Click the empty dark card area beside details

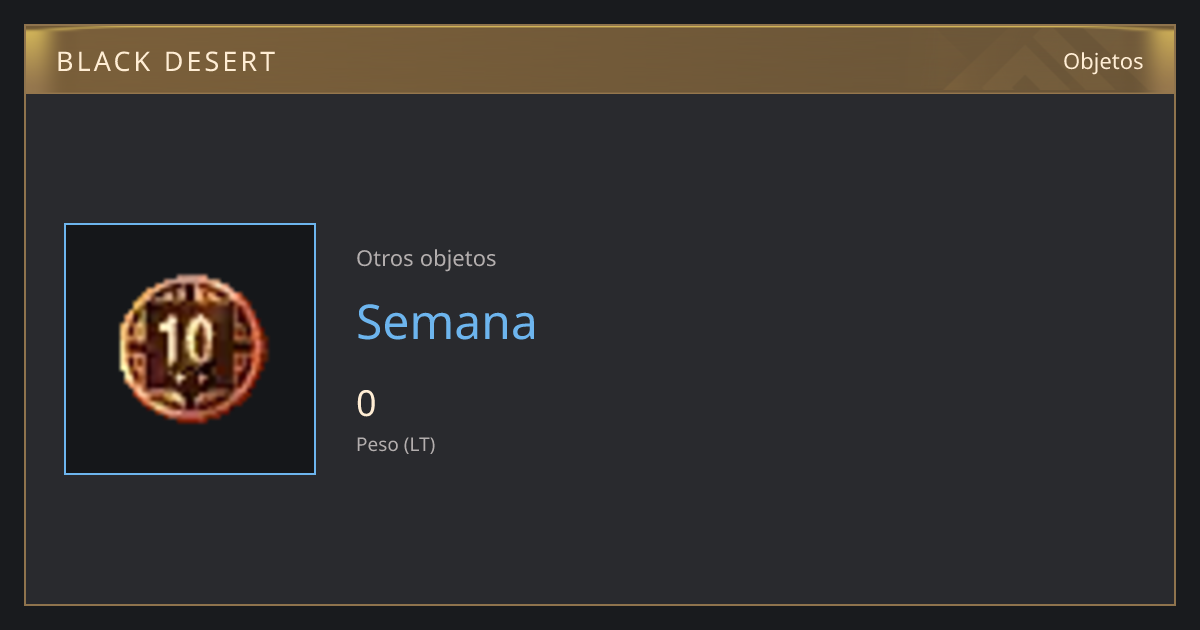pyautogui.click(x=850, y=350)
